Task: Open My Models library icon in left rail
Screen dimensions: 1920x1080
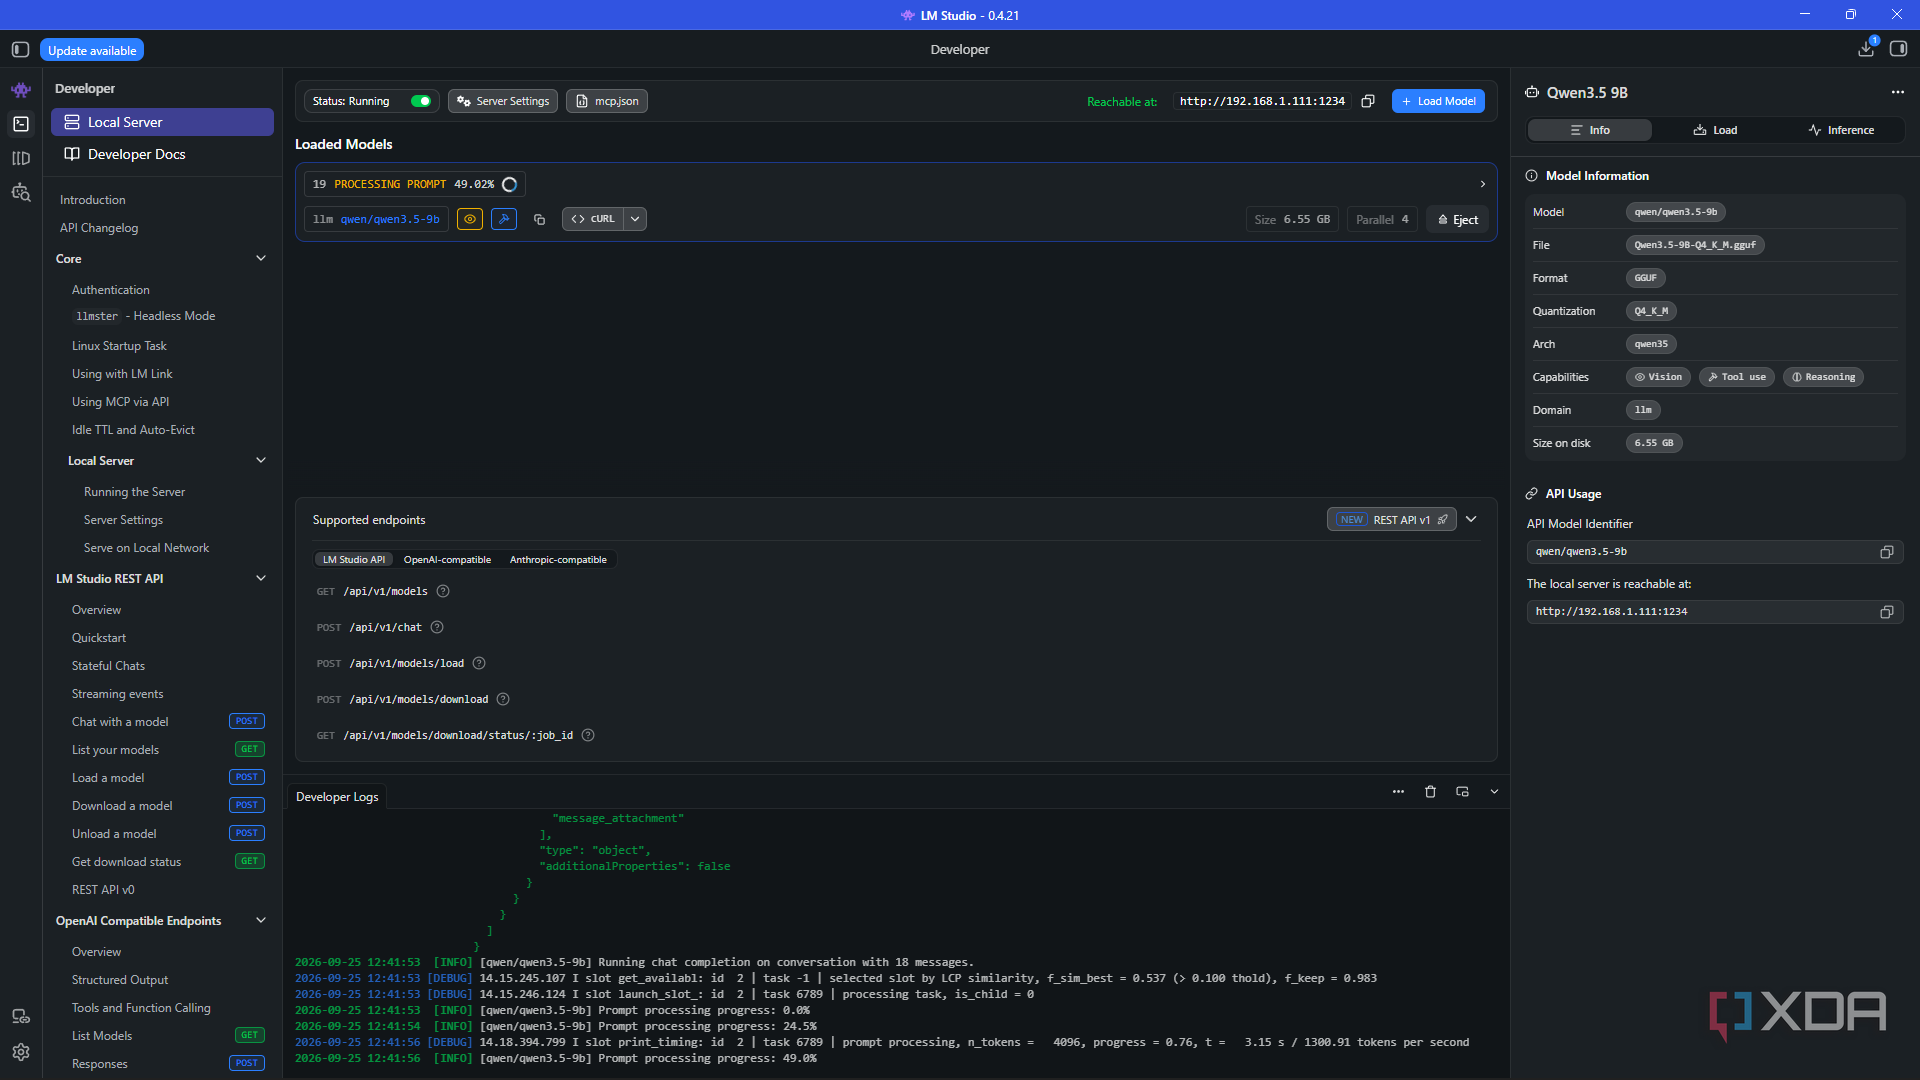Action: [x=21, y=158]
